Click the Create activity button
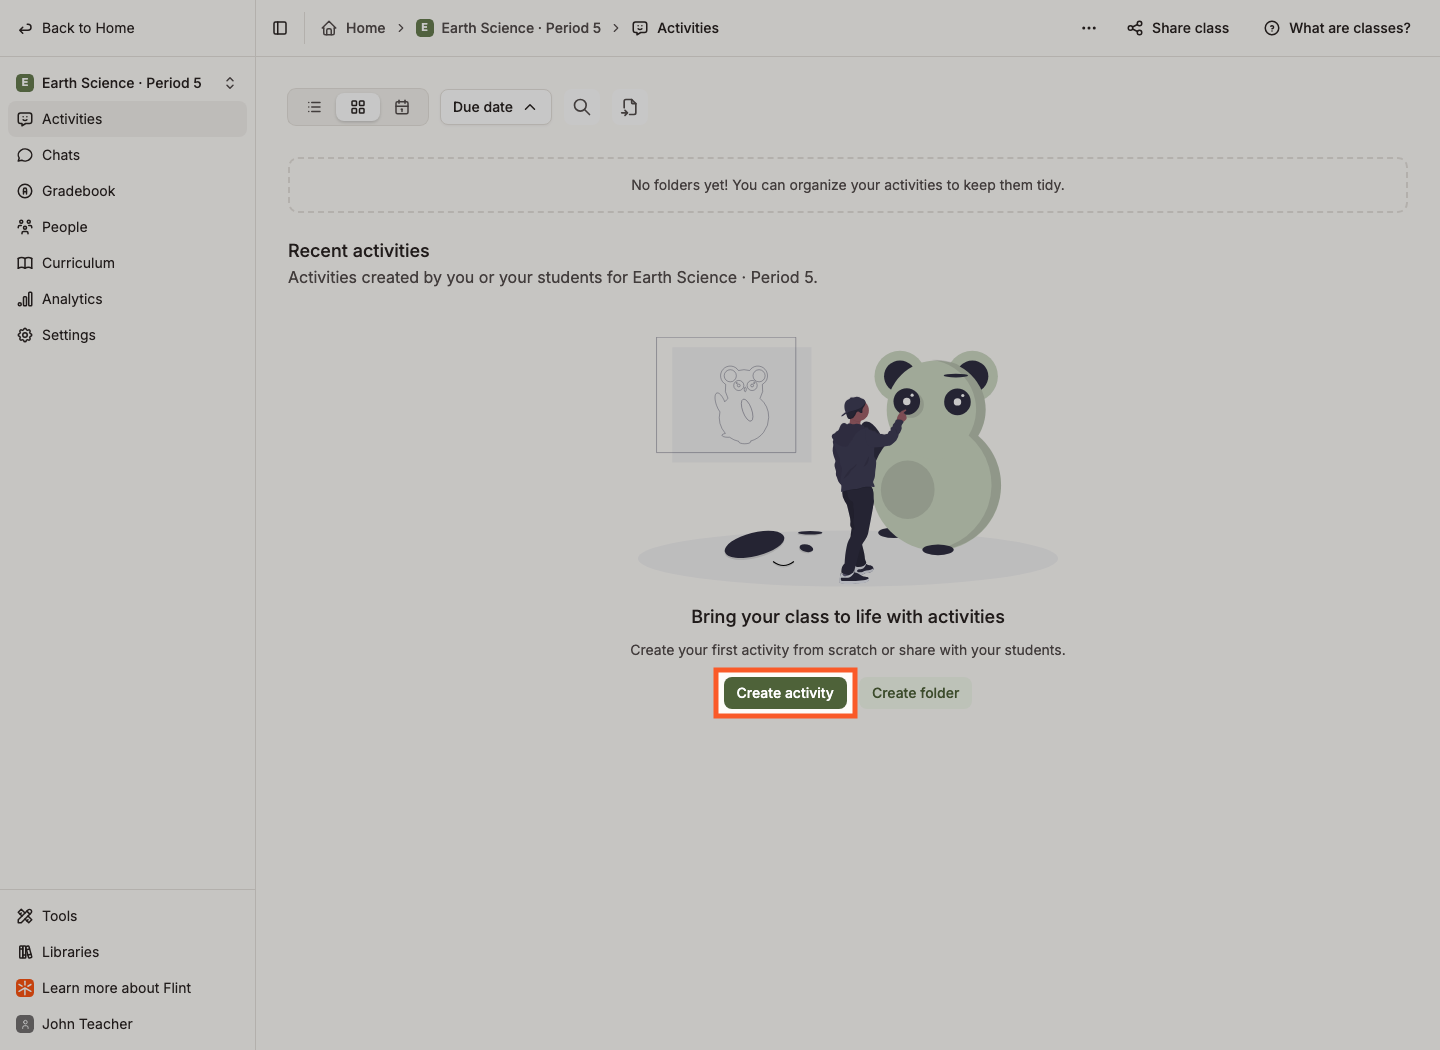This screenshot has height=1050, width=1440. [785, 693]
